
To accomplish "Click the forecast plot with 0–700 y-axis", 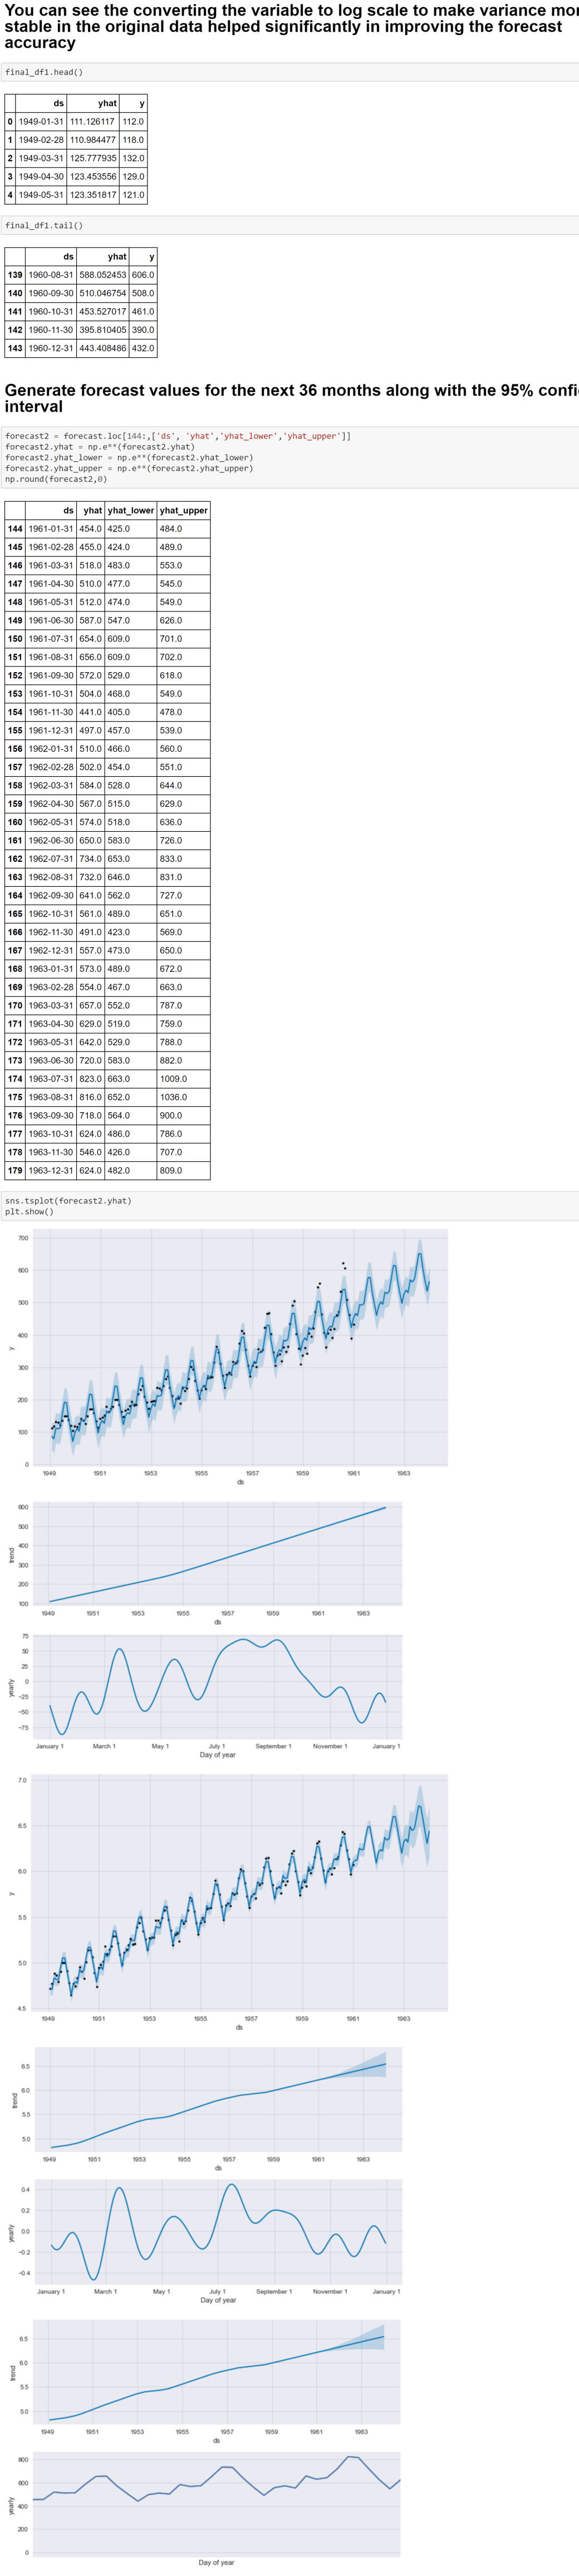I will coord(239,1347).
